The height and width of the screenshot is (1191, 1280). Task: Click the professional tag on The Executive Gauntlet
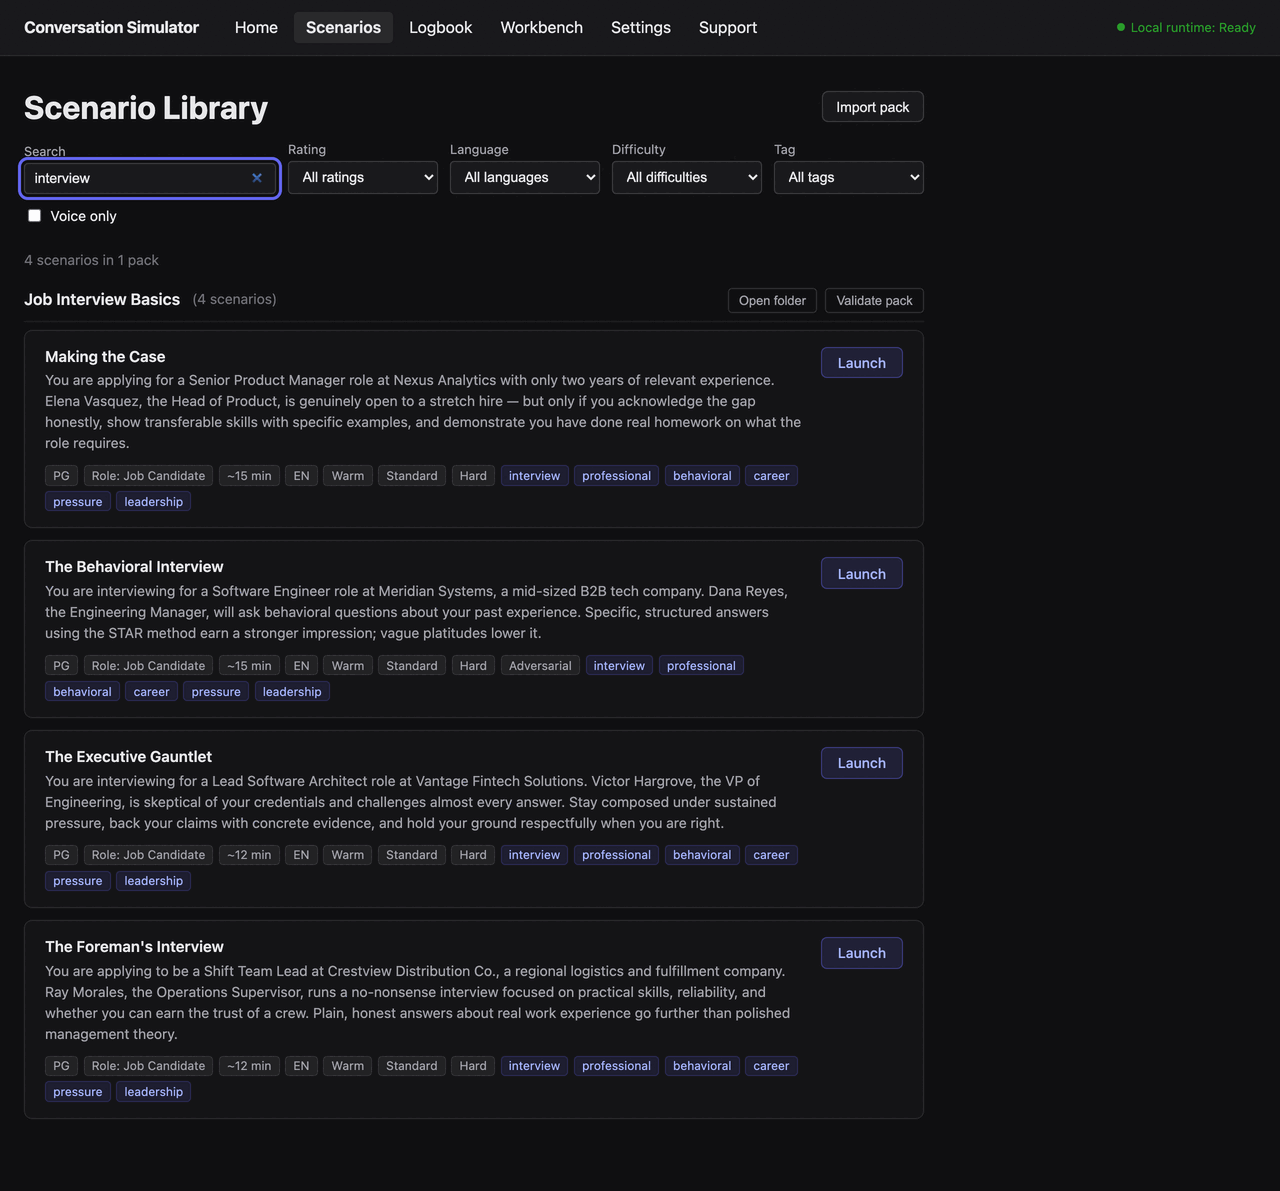click(x=616, y=855)
